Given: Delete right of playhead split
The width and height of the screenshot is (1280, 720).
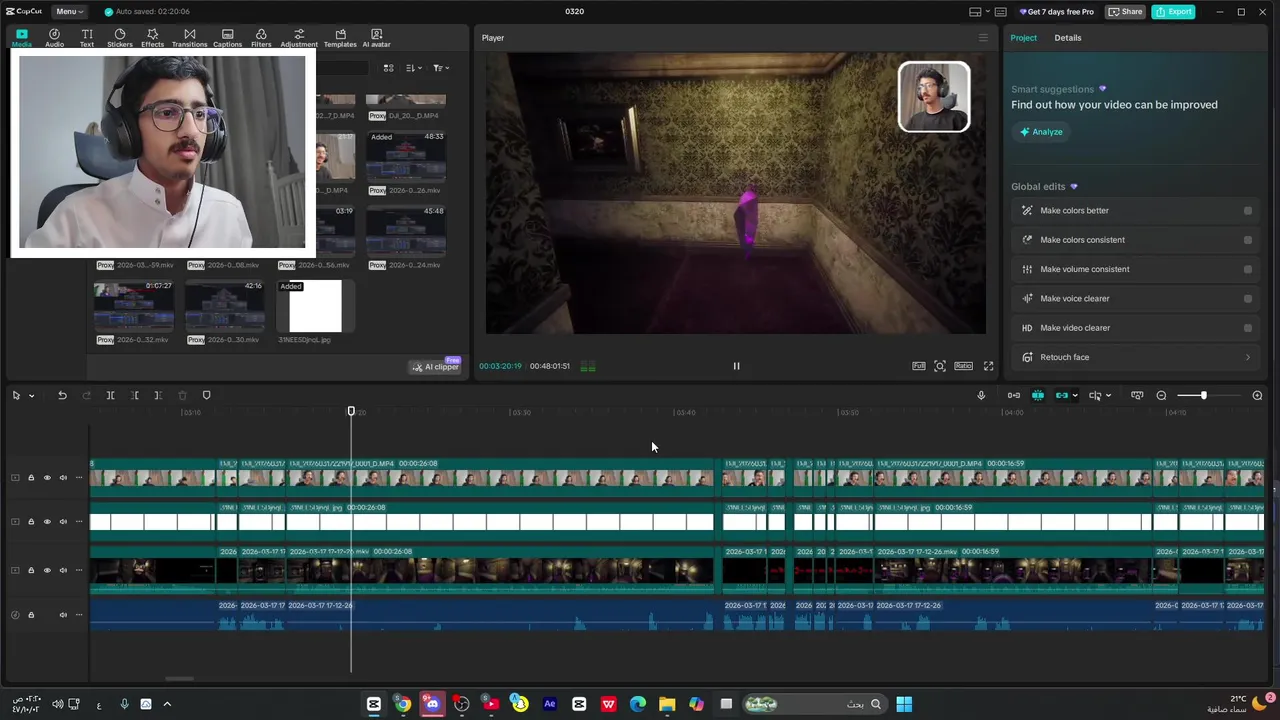Looking at the screenshot, I should pyautogui.click(x=158, y=395).
